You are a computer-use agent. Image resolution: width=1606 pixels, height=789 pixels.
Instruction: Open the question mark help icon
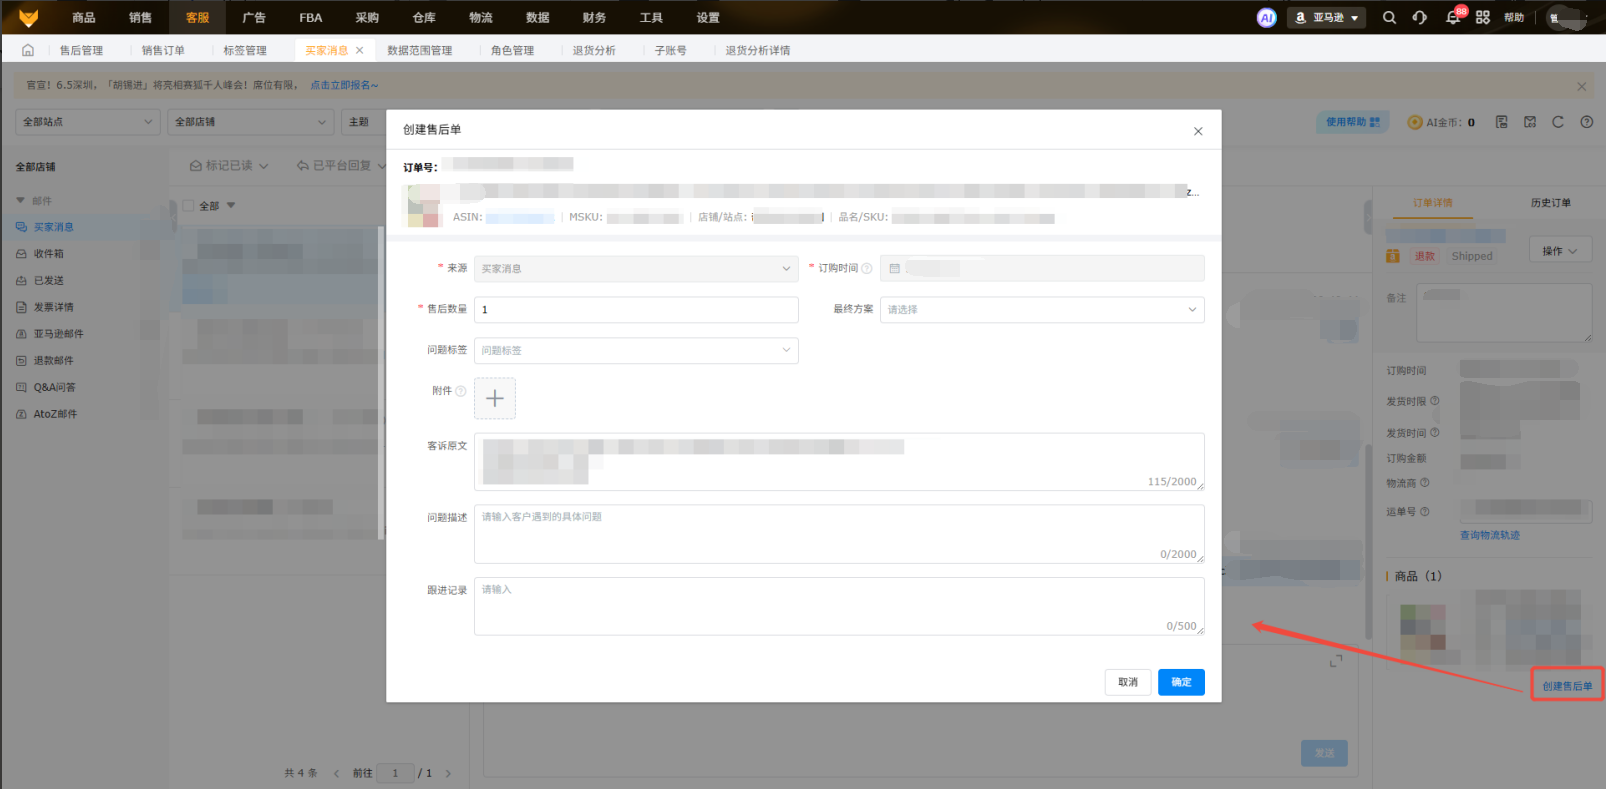[1587, 122]
